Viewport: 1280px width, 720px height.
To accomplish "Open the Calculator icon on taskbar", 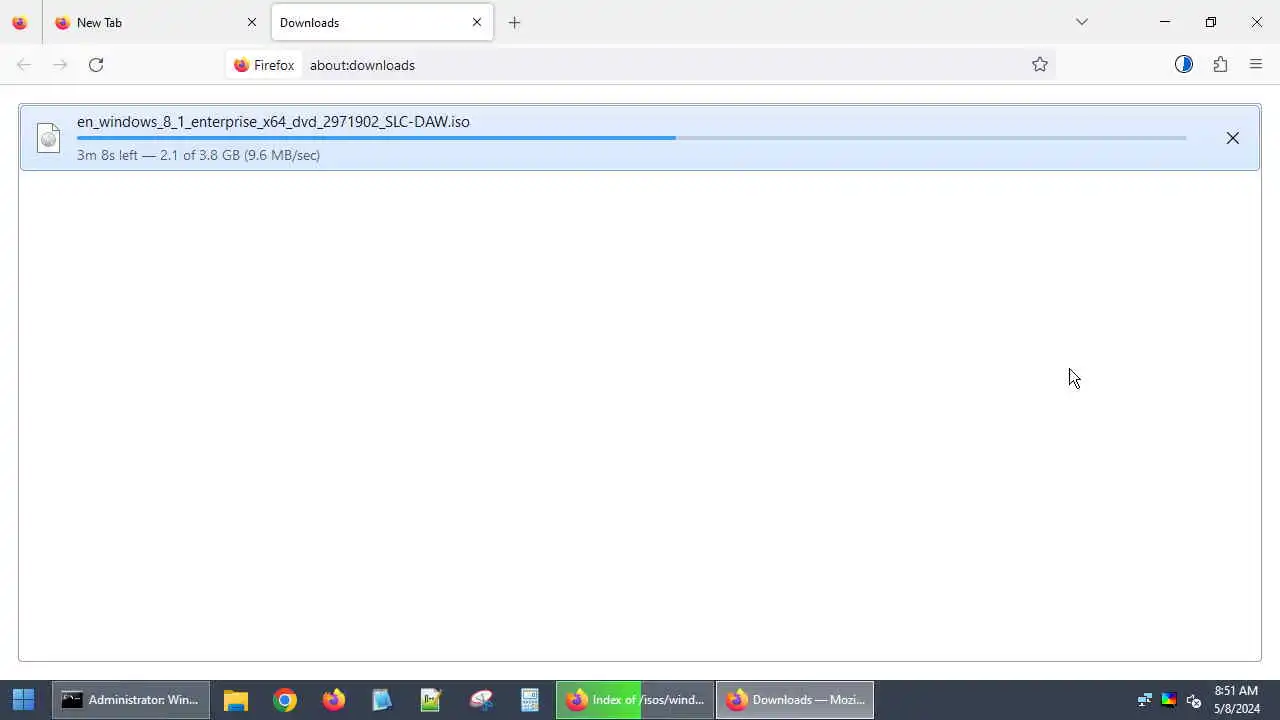I will [530, 700].
